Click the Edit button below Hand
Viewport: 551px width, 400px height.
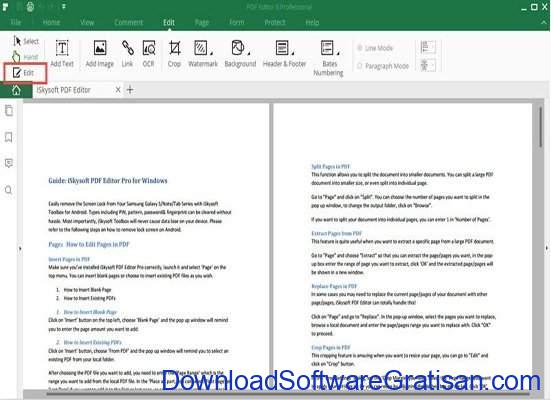point(24,73)
